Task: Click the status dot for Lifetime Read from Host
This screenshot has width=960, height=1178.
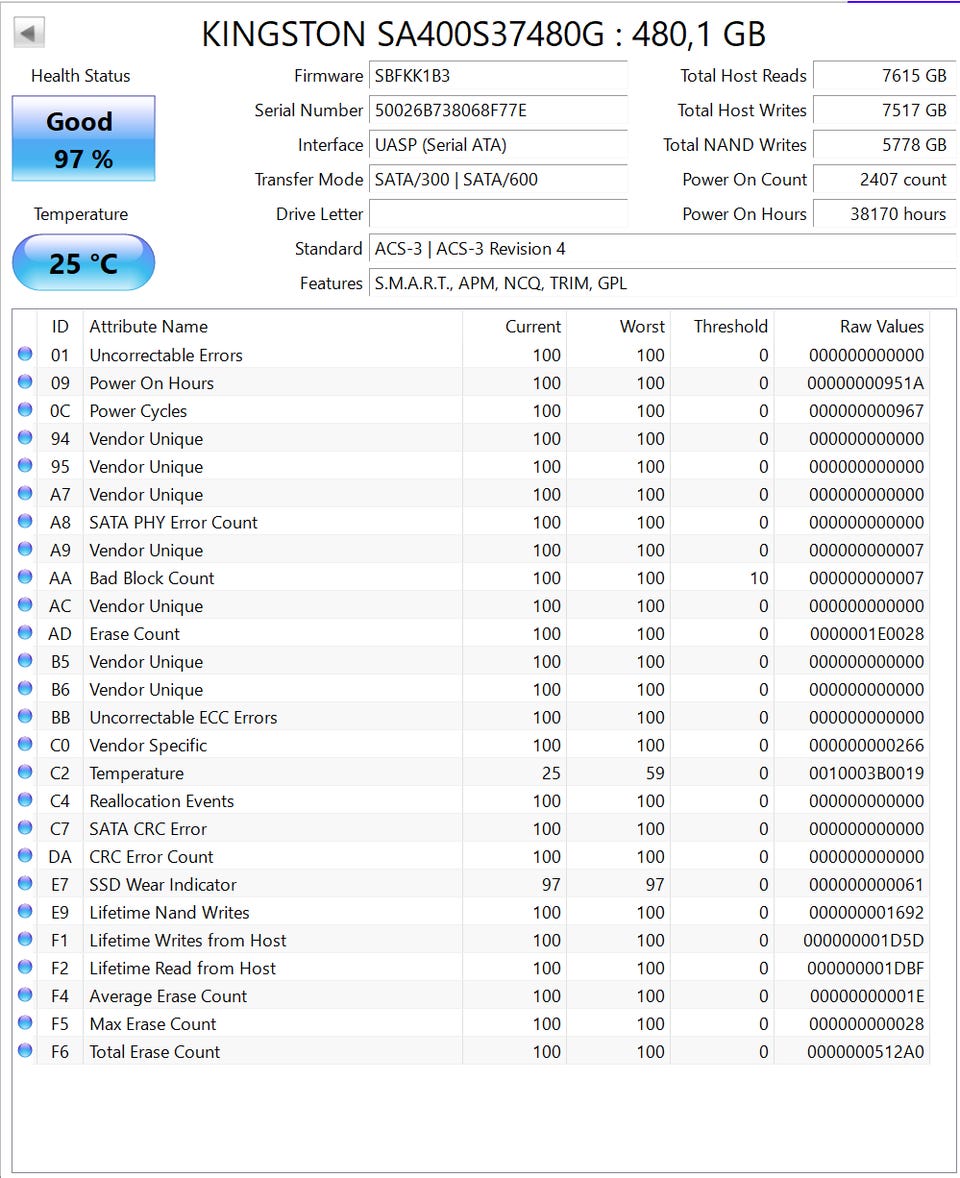Action: tap(25, 966)
